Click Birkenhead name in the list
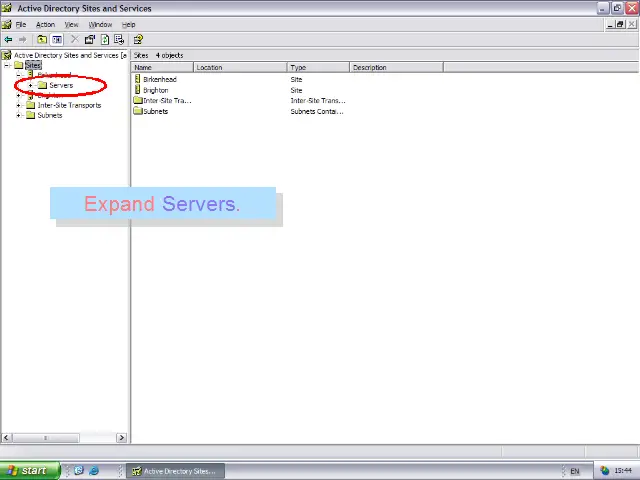 pos(160,79)
